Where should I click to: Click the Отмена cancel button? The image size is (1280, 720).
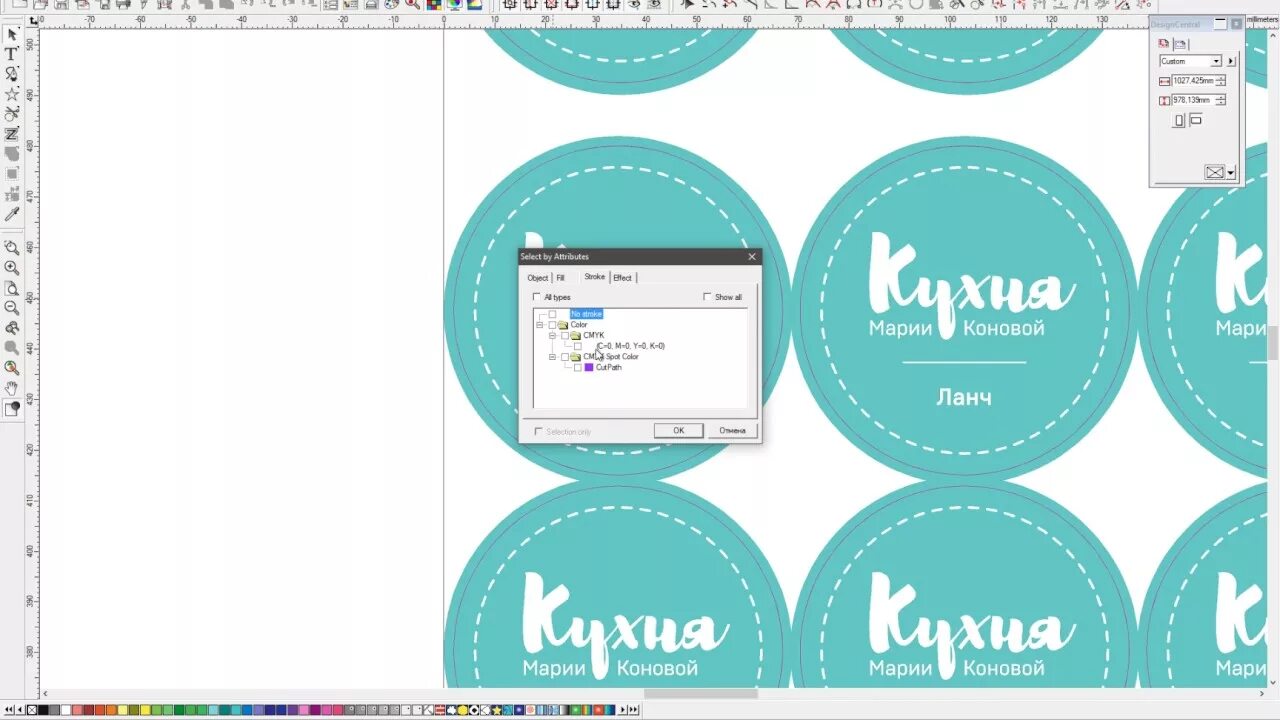point(733,430)
